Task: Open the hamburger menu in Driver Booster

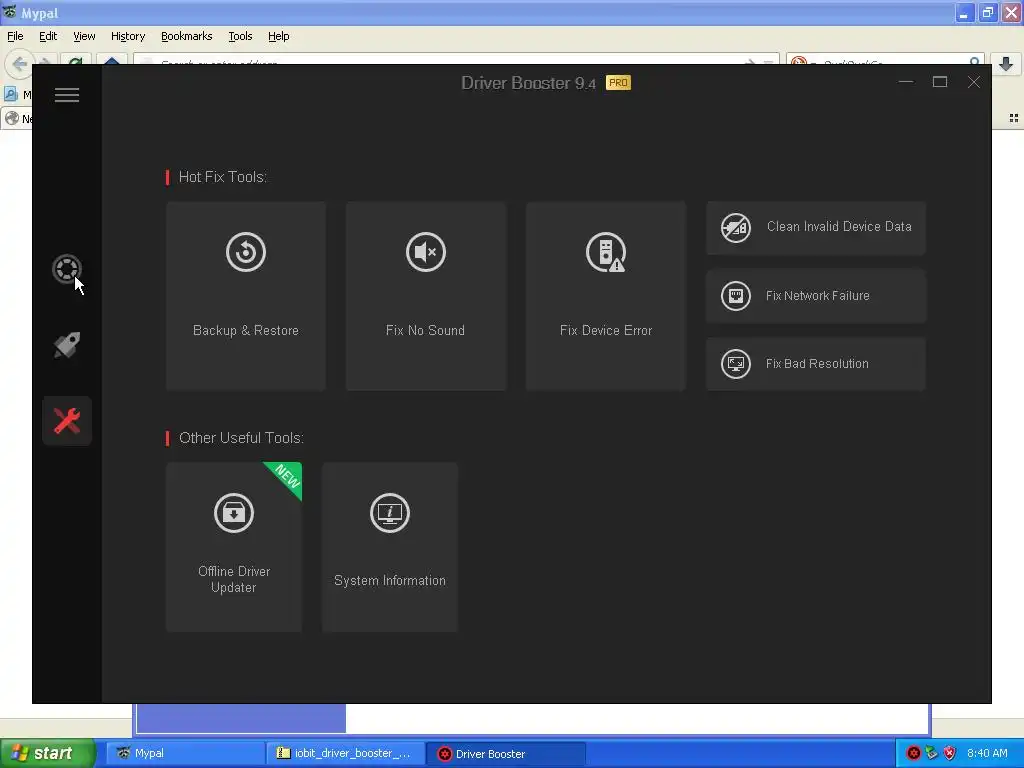Action: 67,95
